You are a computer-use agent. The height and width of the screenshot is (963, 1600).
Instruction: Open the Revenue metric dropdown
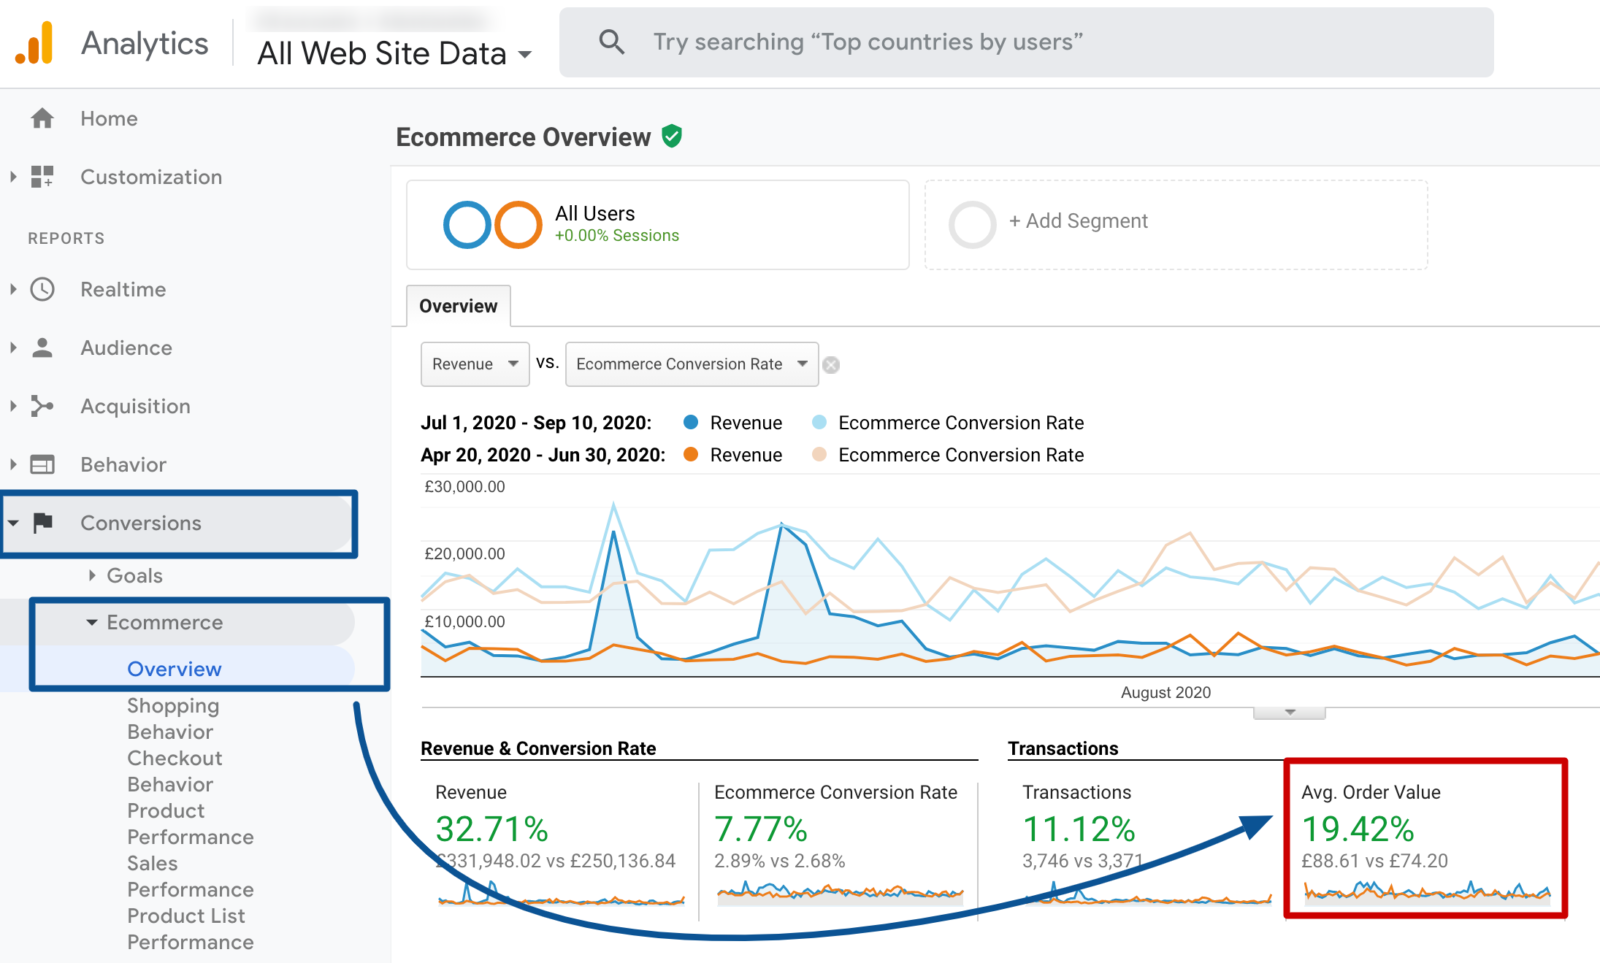[x=474, y=364]
